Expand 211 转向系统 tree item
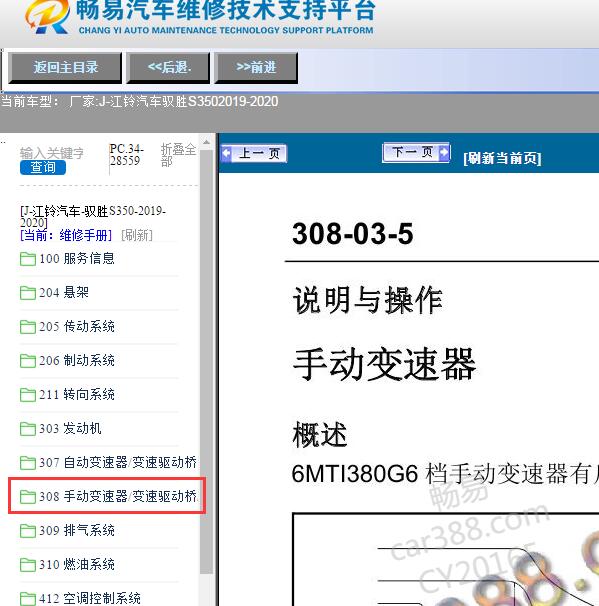Image resolution: width=599 pixels, height=606 pixels. coord(77,395)
